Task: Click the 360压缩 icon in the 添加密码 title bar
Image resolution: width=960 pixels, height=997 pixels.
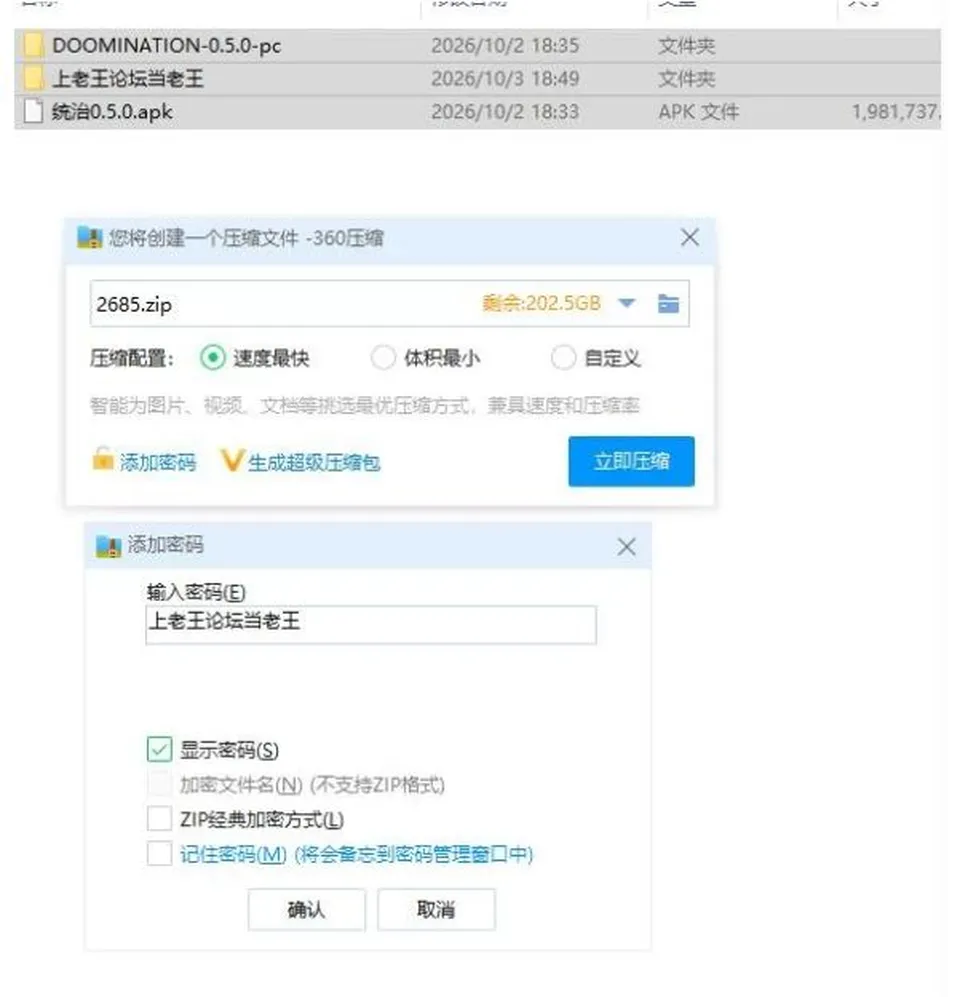Action: click(108, 546)
